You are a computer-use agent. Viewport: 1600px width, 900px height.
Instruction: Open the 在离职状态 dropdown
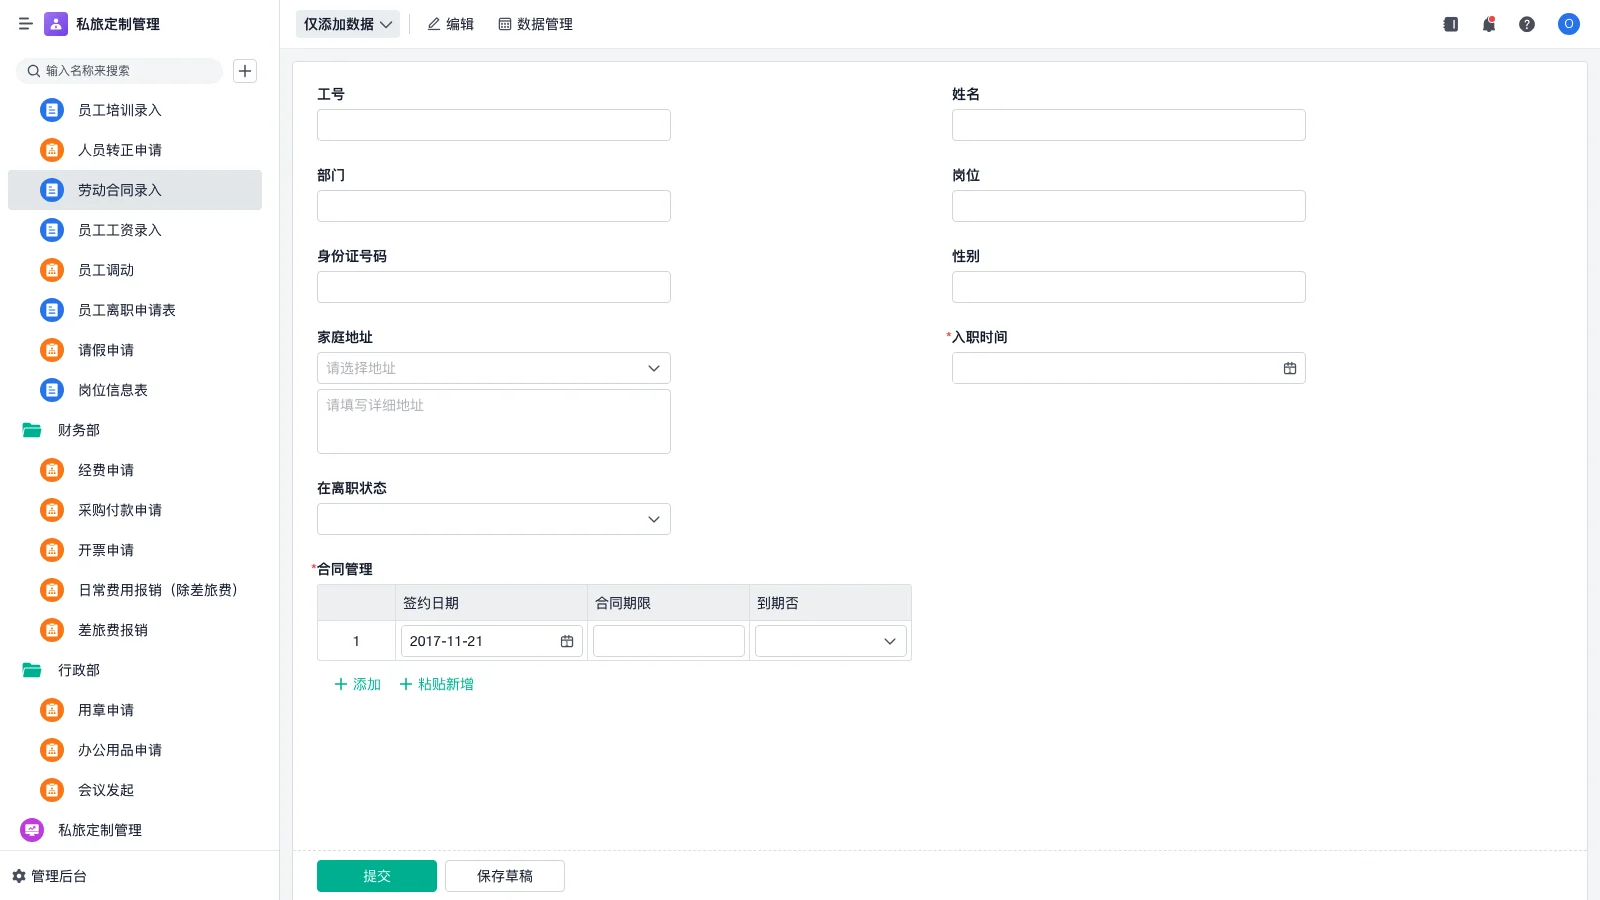(493, 519)
